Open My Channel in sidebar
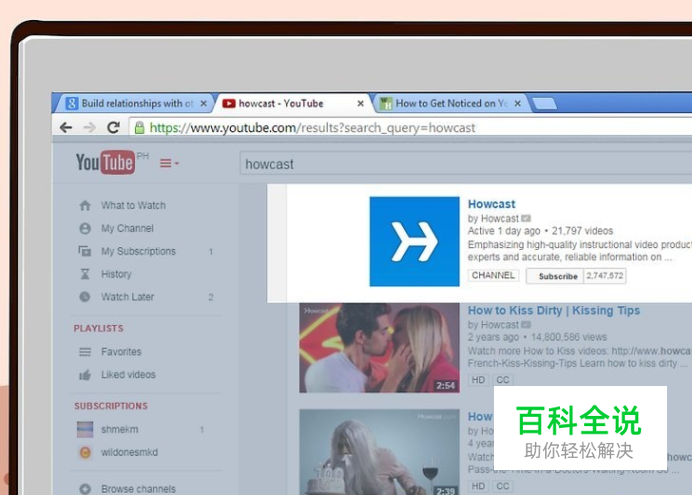The image size is (692, 495). tap(128, 229)
